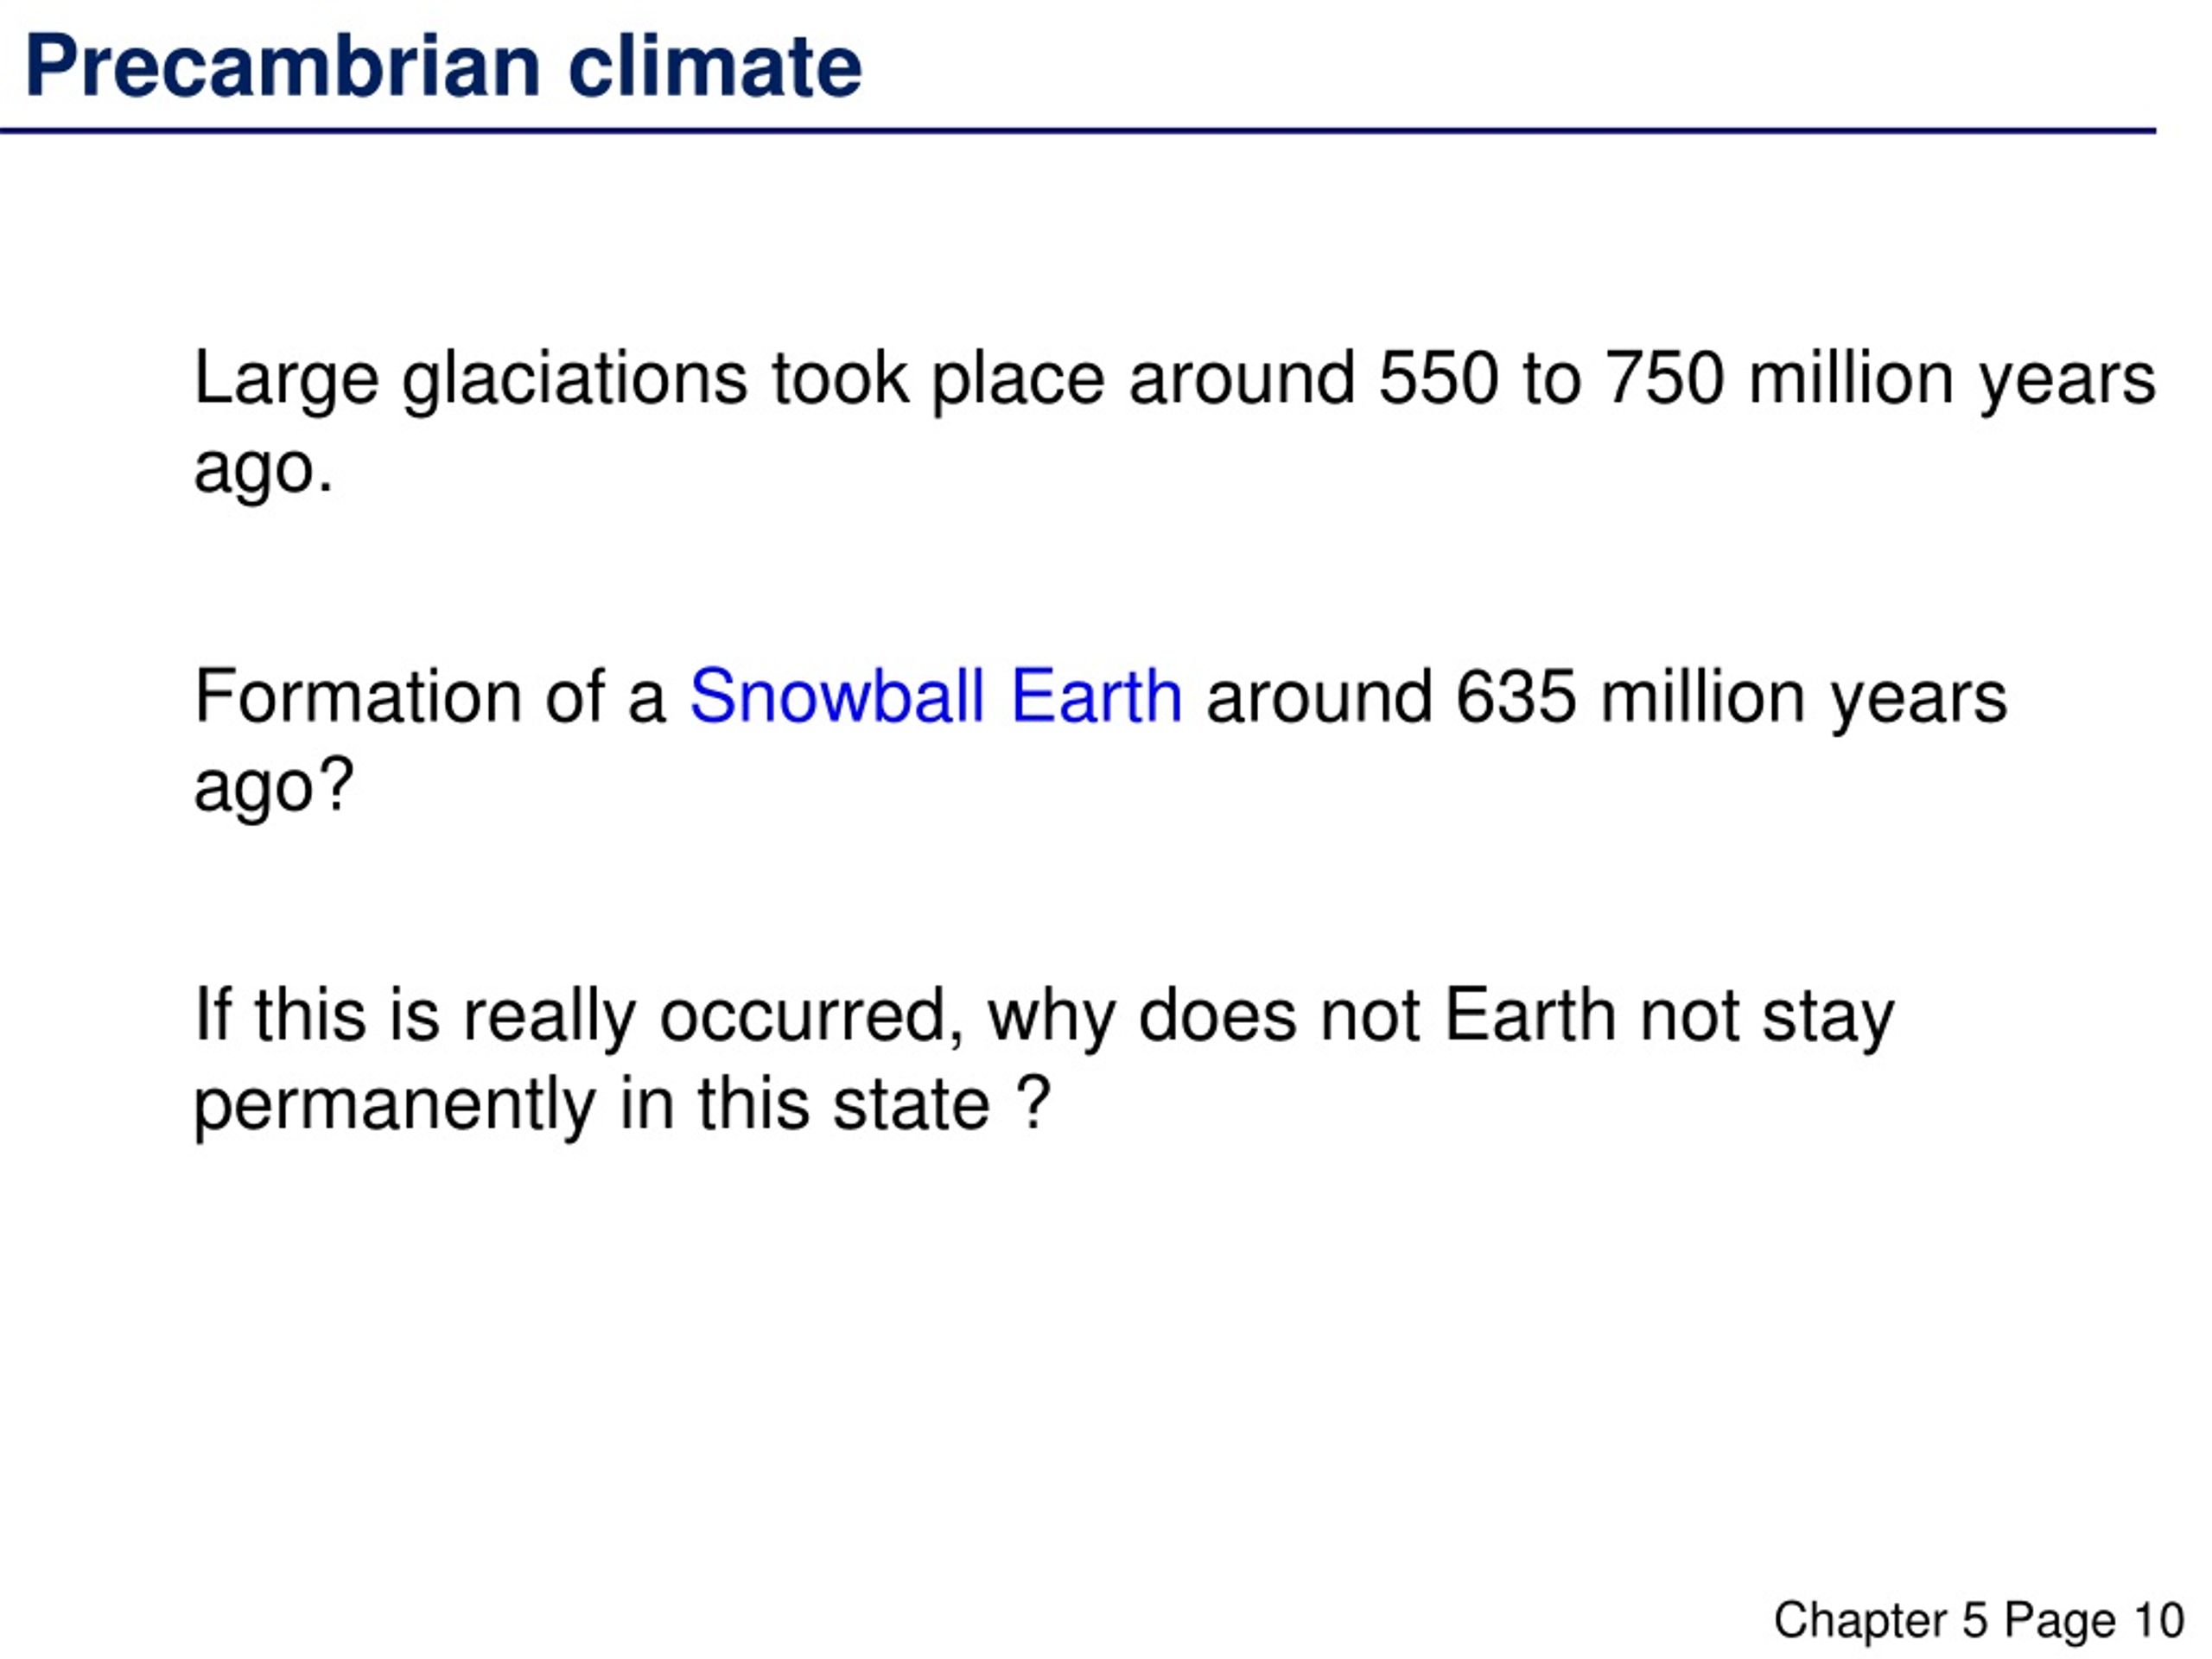Screen dimensions: 2212x1659
Task: Open the blue Snowball Earth link
Action: [x=936, y=696]
